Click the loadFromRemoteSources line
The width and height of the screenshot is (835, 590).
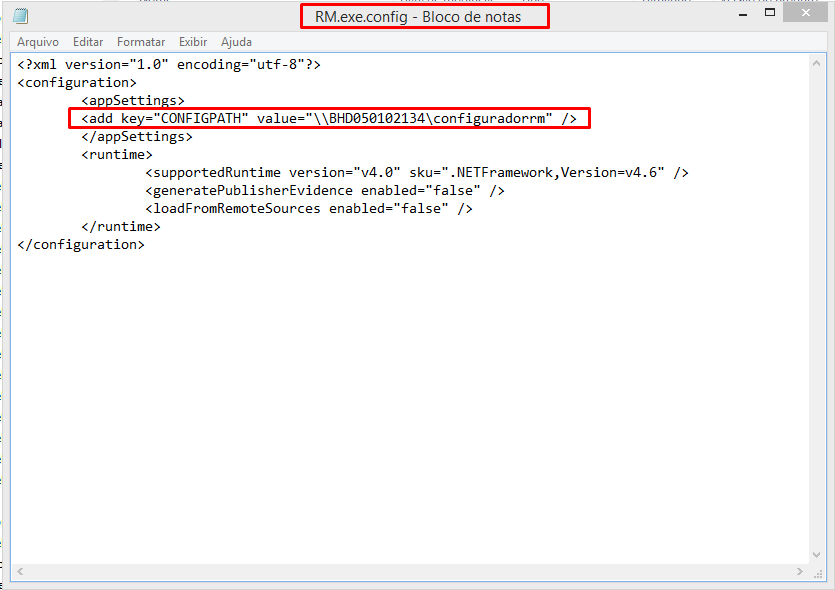(x=309, y=208)
